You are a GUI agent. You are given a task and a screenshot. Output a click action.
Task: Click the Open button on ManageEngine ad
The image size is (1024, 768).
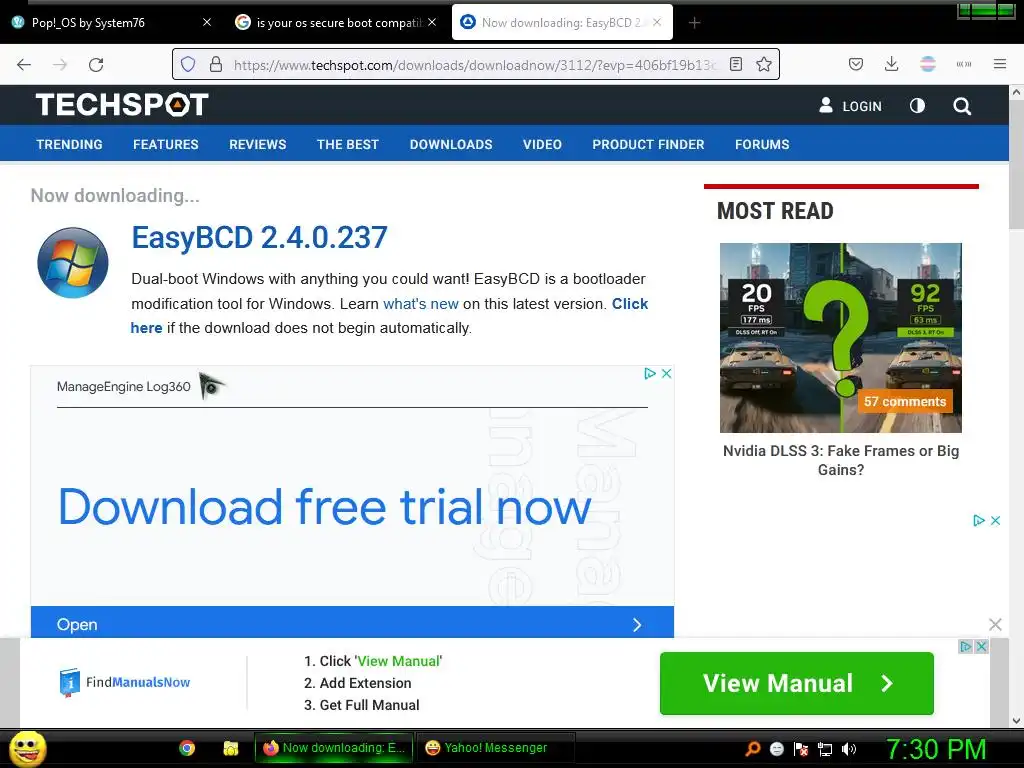(352, 622)
